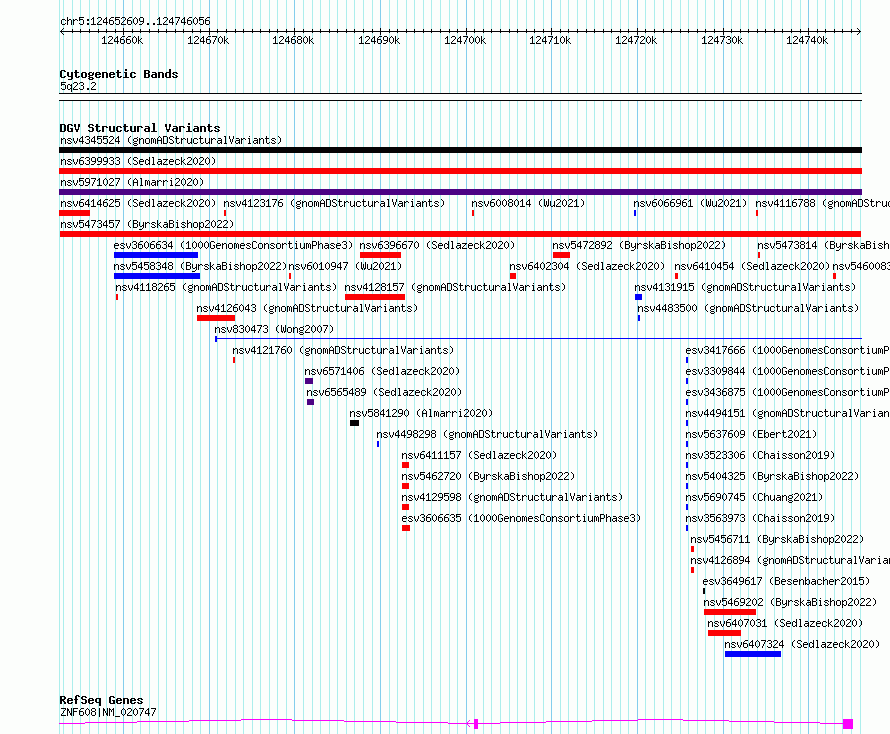This screenshot has height=734, width=890.
Task: Click the nsv6402304 (Sedlazeck2020) label
Action: click(587, 266)
